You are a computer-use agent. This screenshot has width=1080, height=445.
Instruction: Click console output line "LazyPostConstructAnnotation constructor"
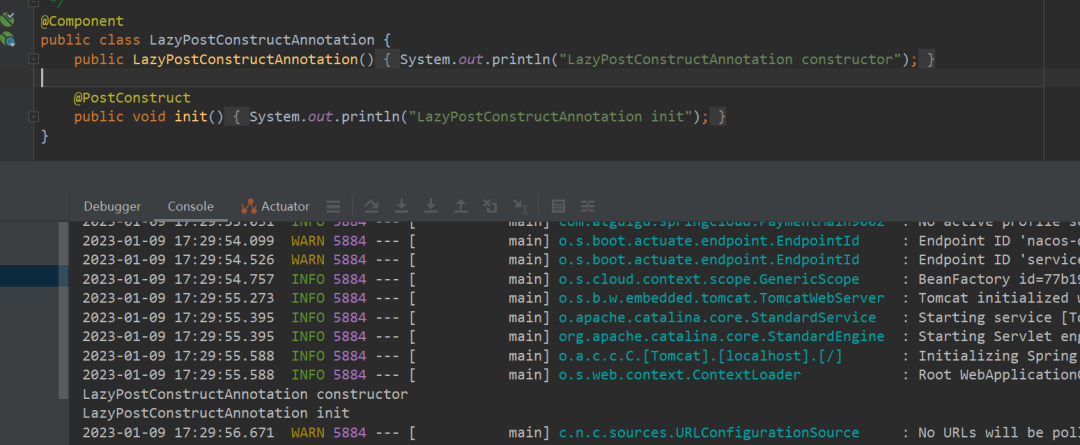(x=245, y=395)
